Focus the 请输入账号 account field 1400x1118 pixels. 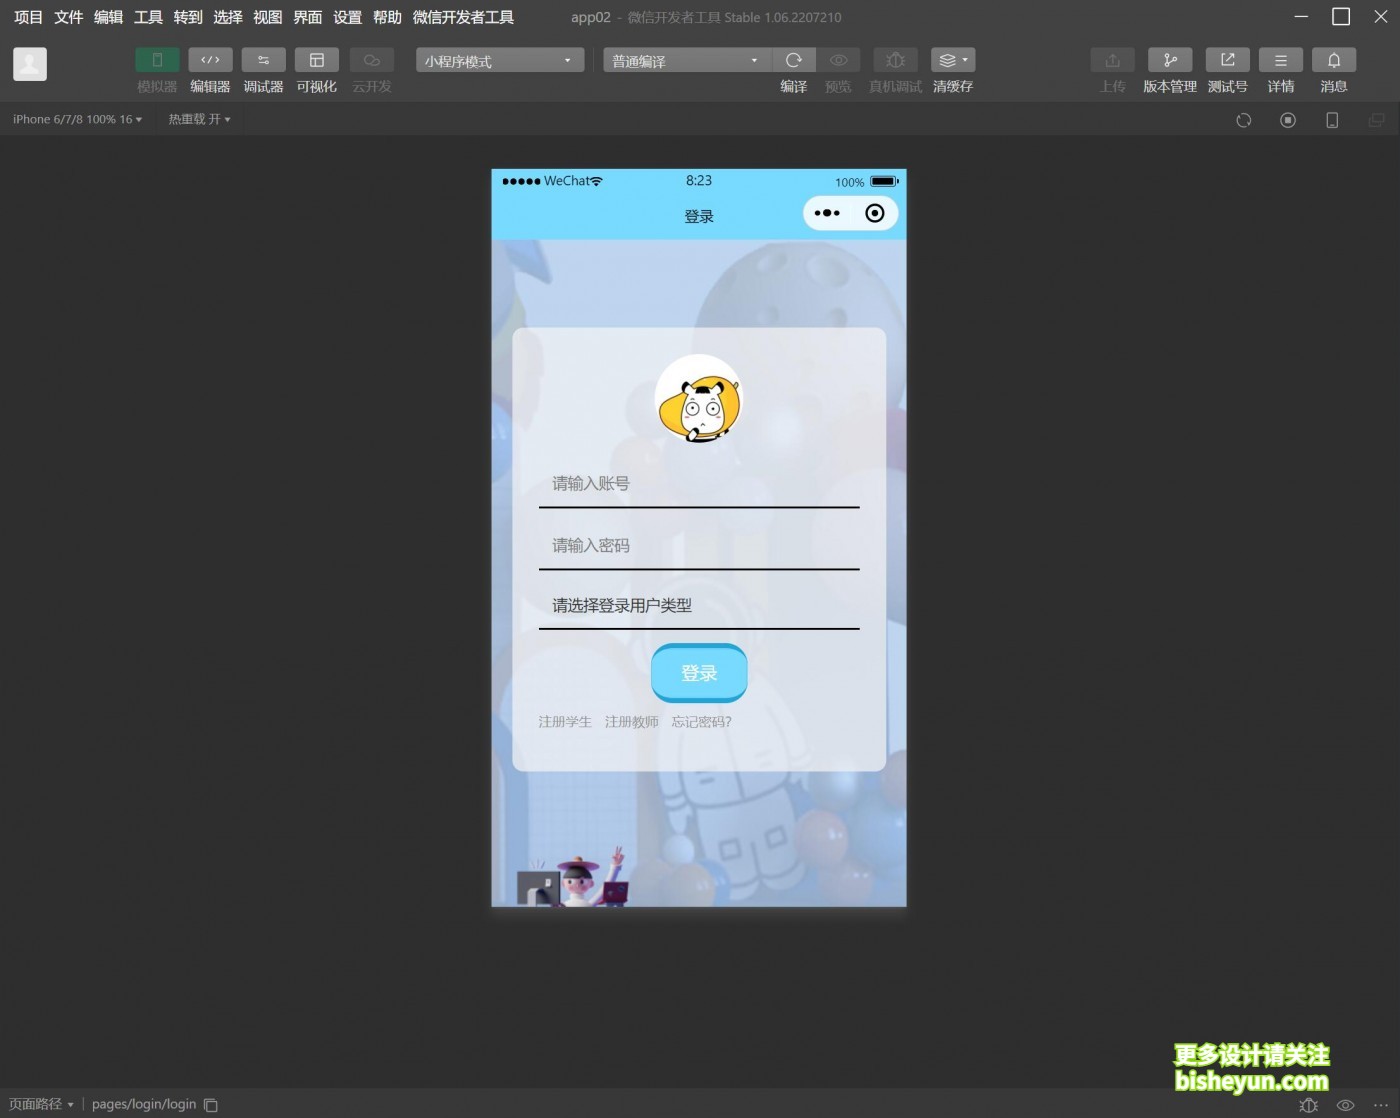pos(699,484)
